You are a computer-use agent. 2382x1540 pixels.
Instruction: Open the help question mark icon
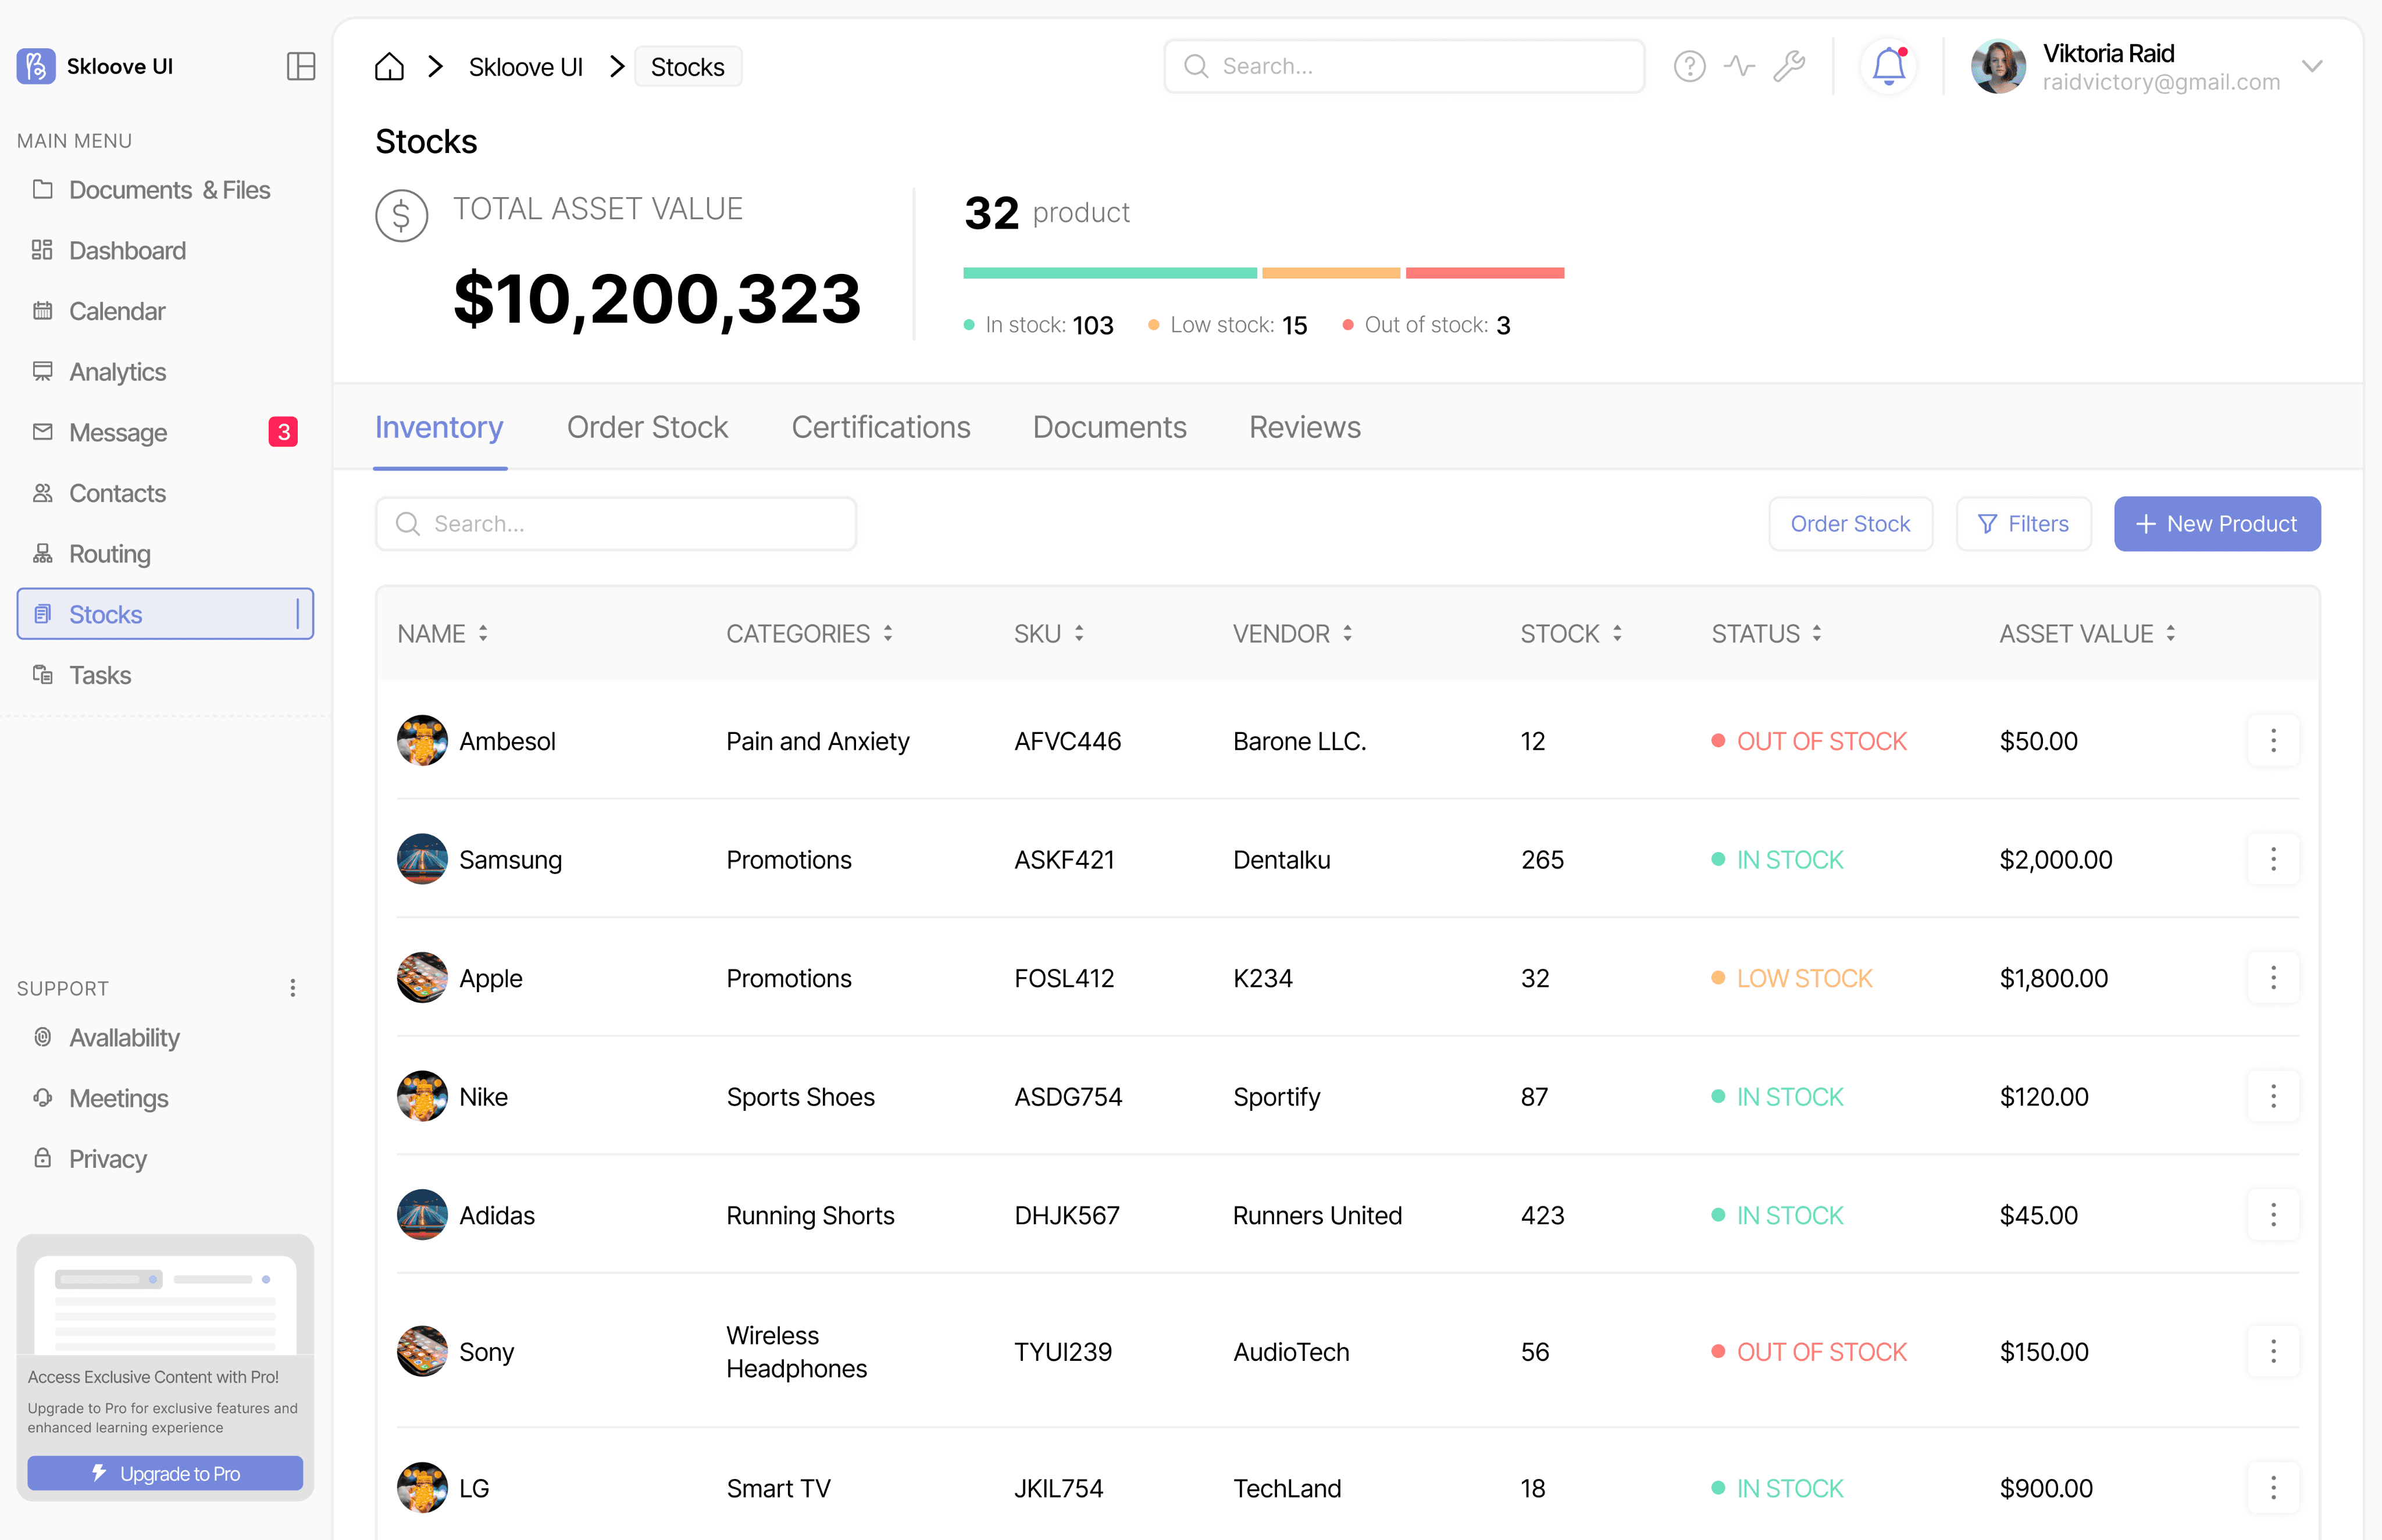tap(1689, 66)
